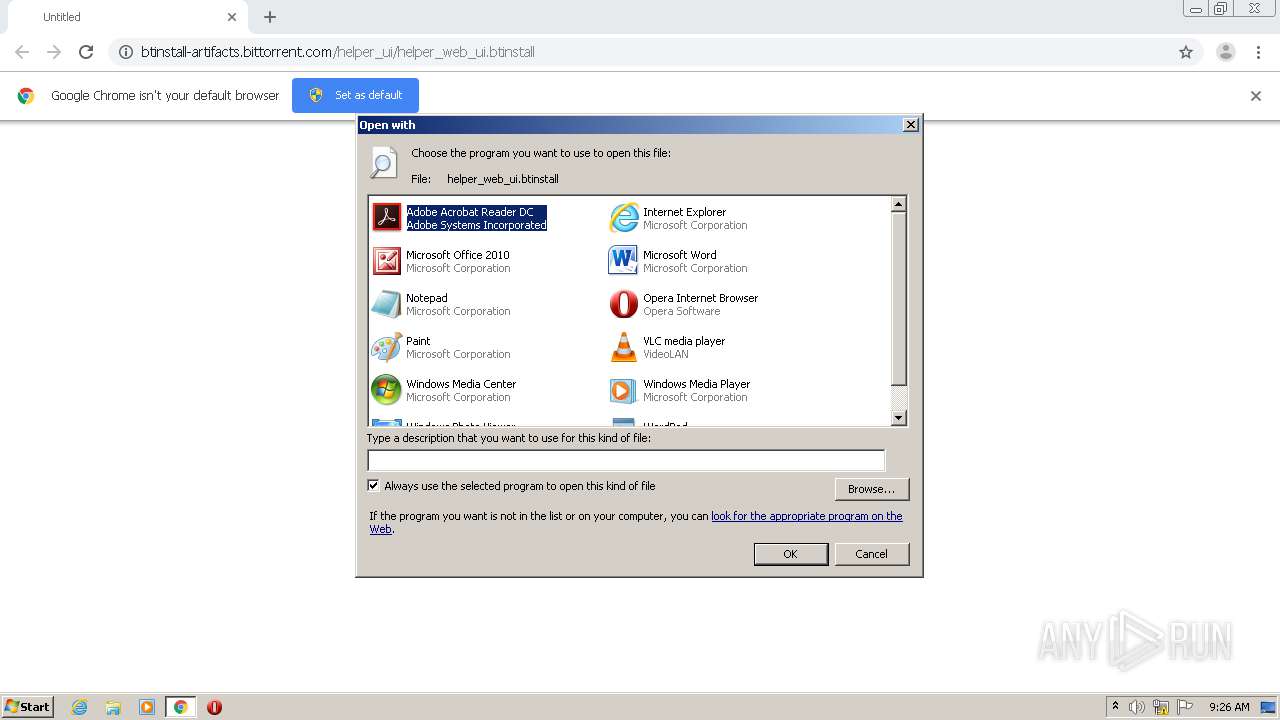The image size is (1280, 720).
Task: Open the Action Center flag icon
Action: (1185, 707)
